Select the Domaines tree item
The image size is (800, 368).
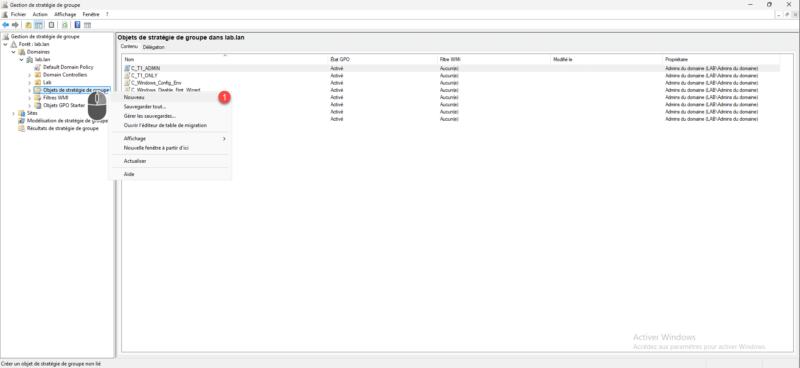[38, 52]
